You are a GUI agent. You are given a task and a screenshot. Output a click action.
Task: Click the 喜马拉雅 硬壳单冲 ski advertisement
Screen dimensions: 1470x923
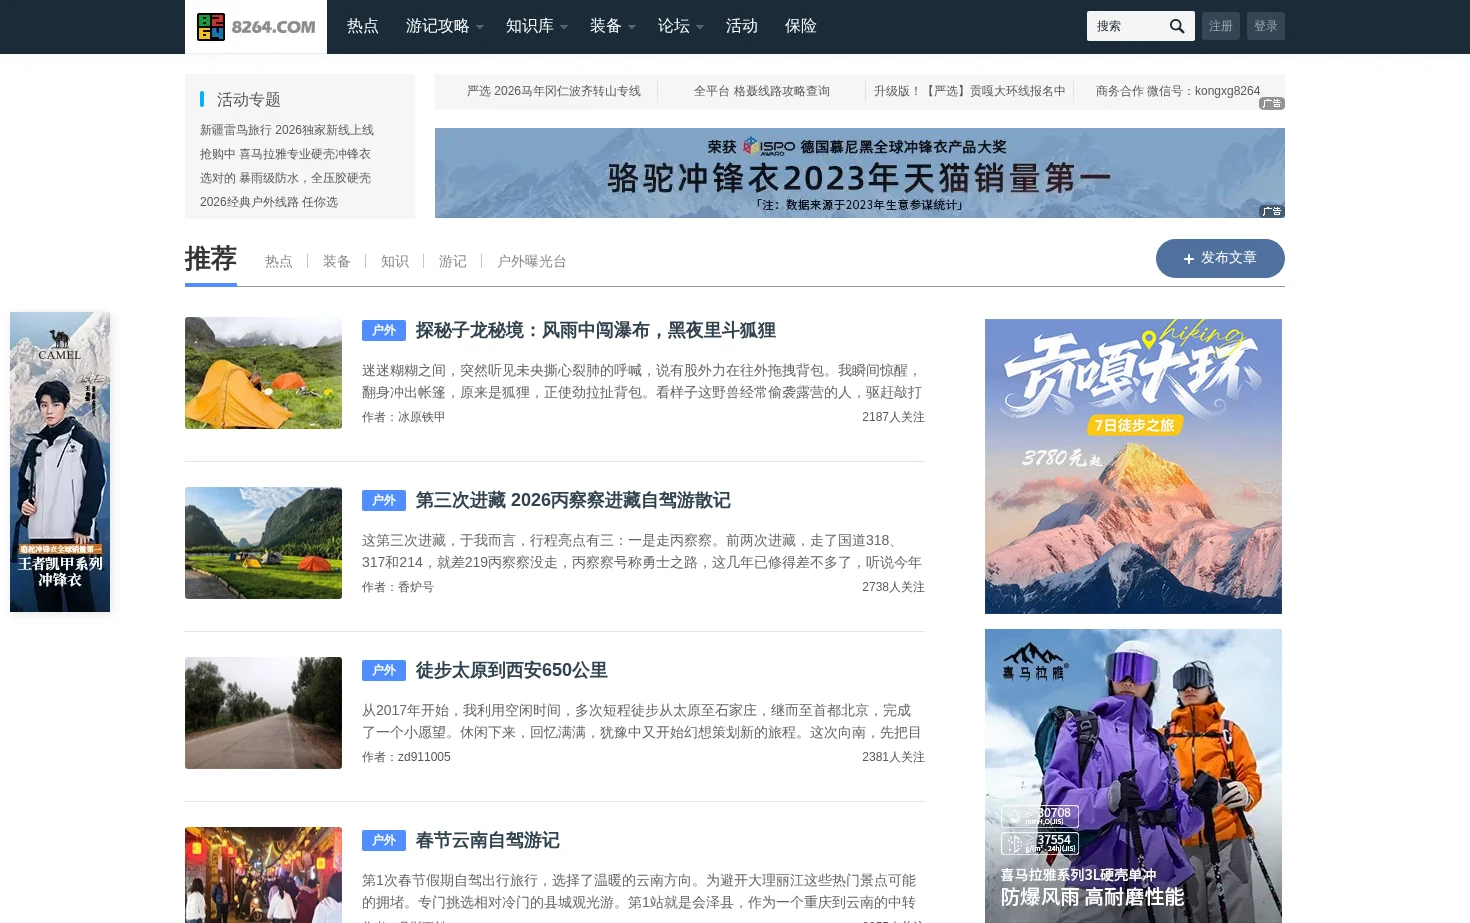pyautogui.click(x=1133, y=776)
